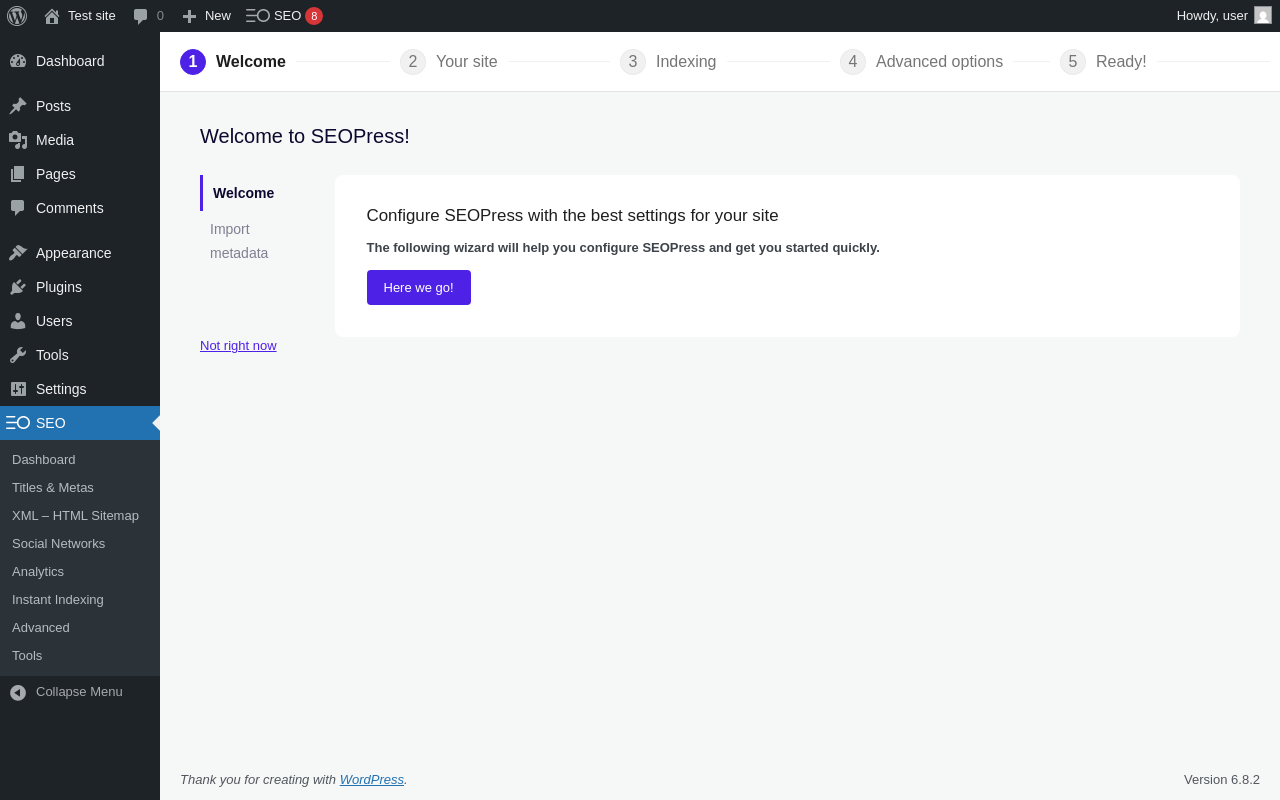Click the Media library icon
Screen dimensions: 1280x800
pos(18,140)
